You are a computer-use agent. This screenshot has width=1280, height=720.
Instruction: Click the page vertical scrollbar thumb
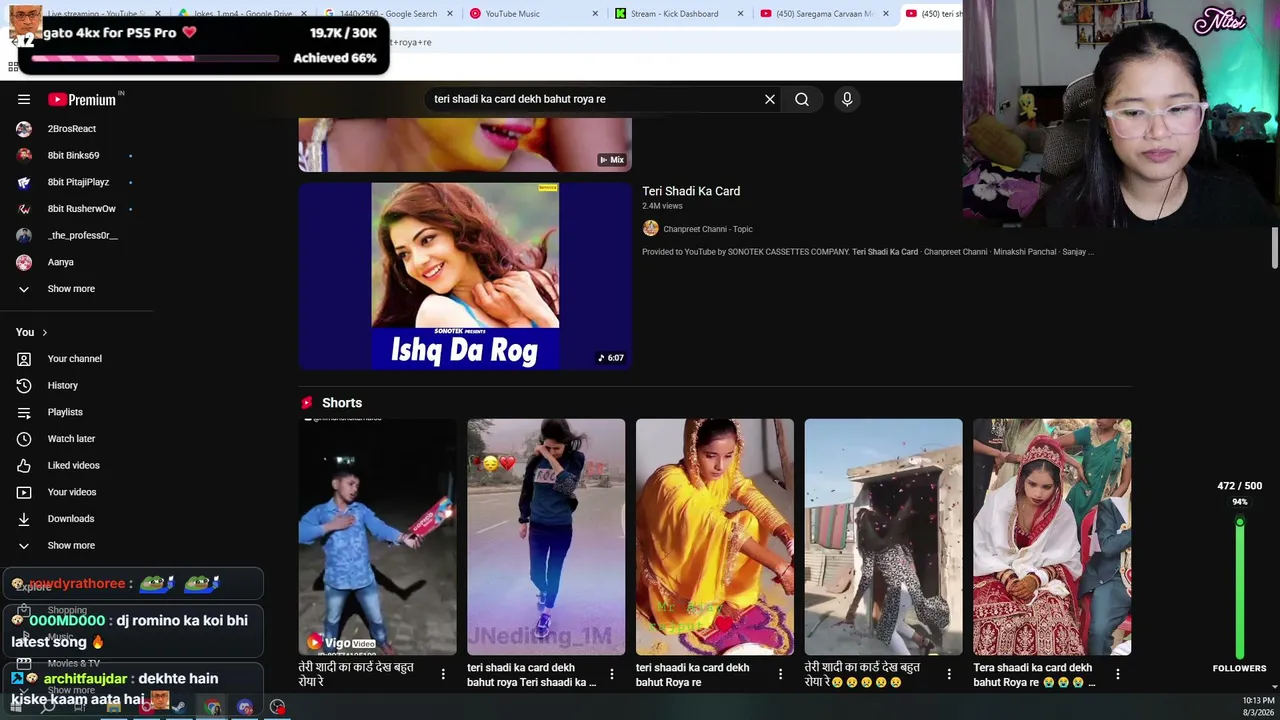[1275, 248]
